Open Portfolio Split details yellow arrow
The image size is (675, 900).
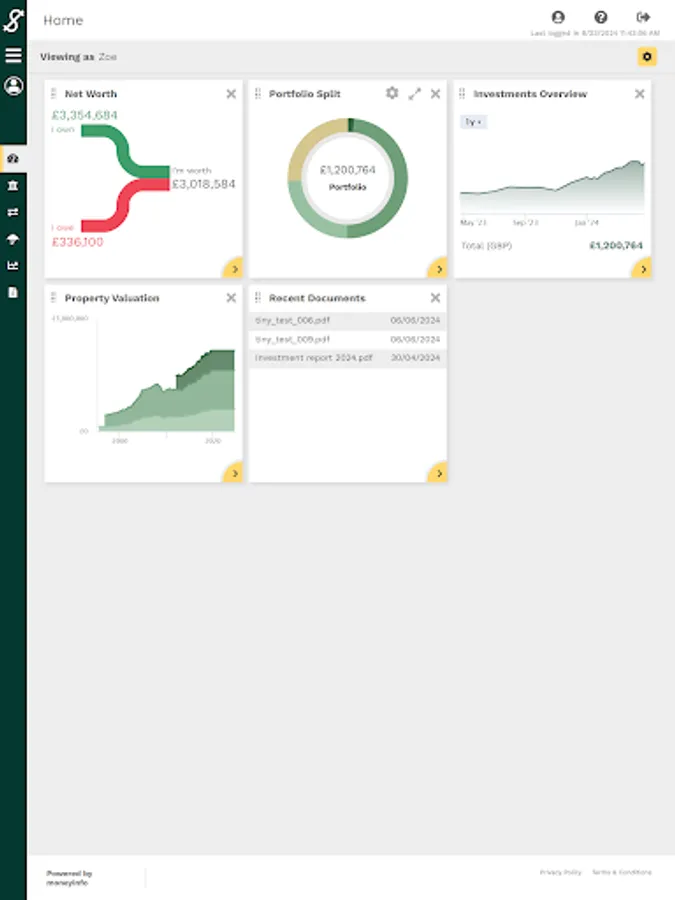point(437,268)
